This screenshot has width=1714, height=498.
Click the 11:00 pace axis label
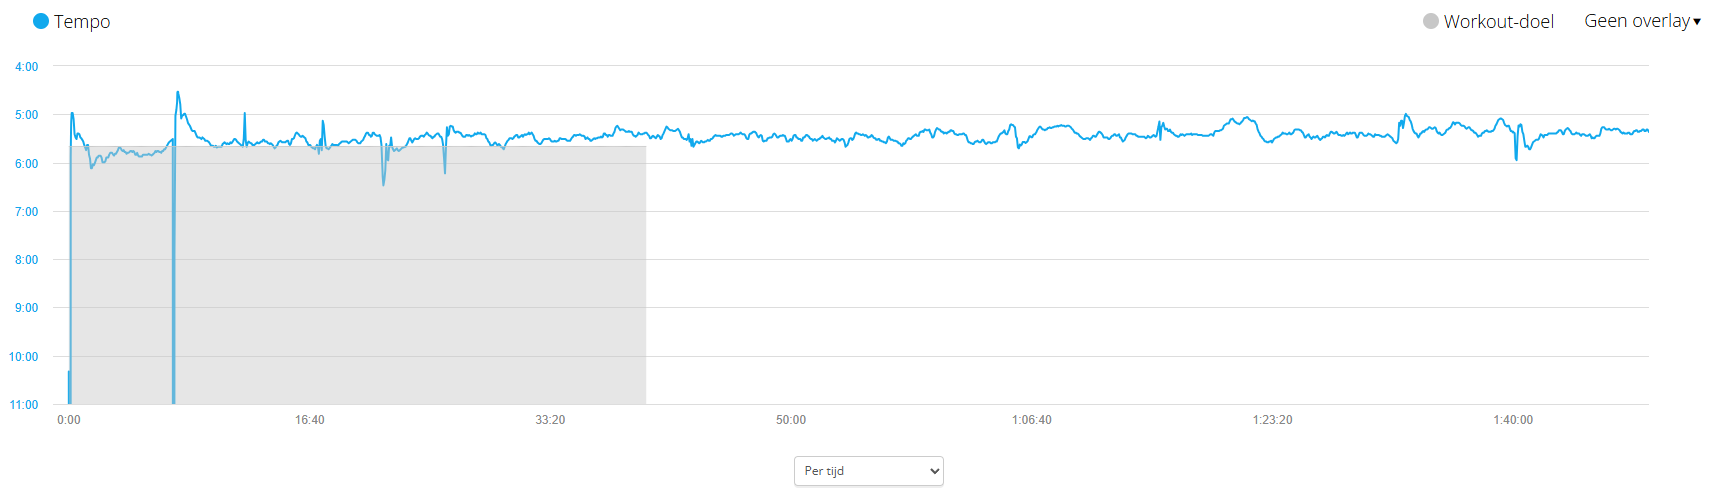click(x=24, y=405)
